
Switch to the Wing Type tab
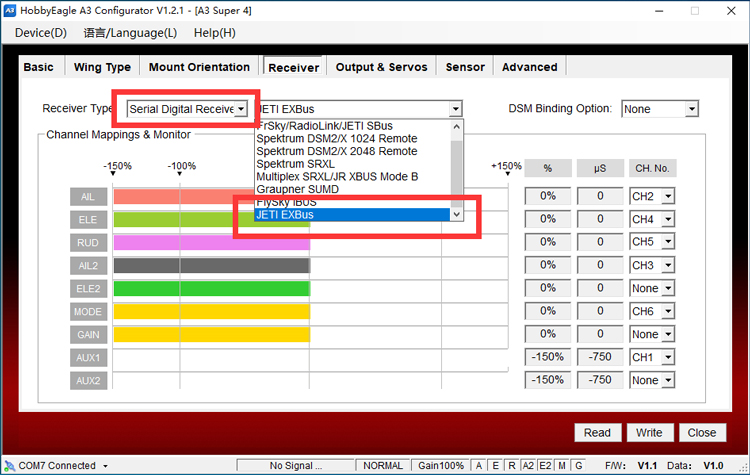(x=102, y=67)
